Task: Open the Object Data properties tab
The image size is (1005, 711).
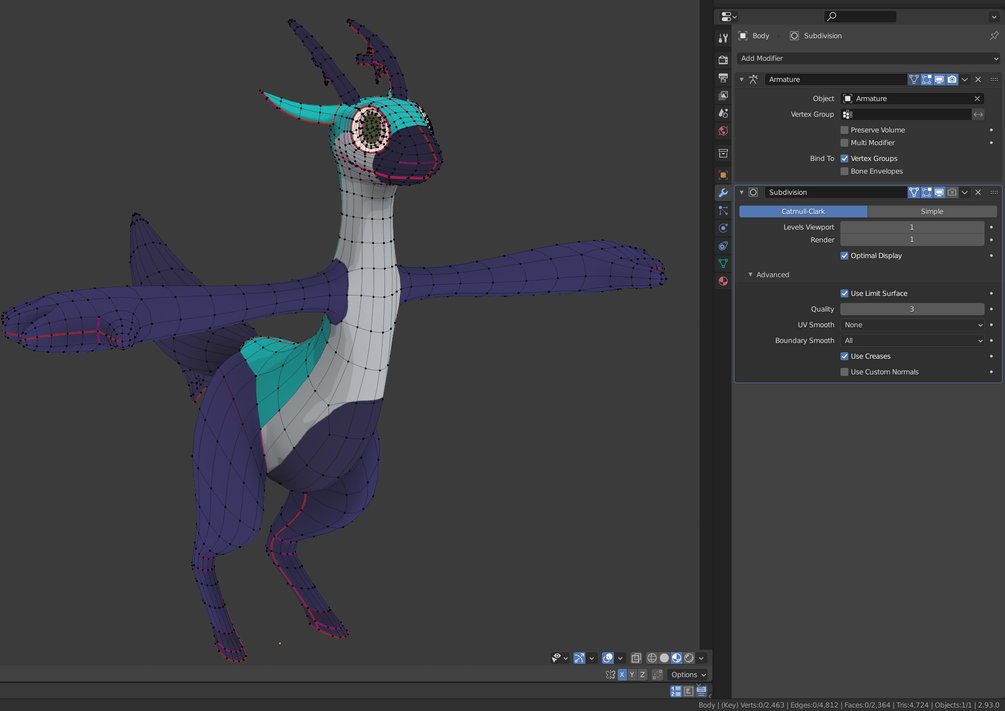Action: pos(723,263)
